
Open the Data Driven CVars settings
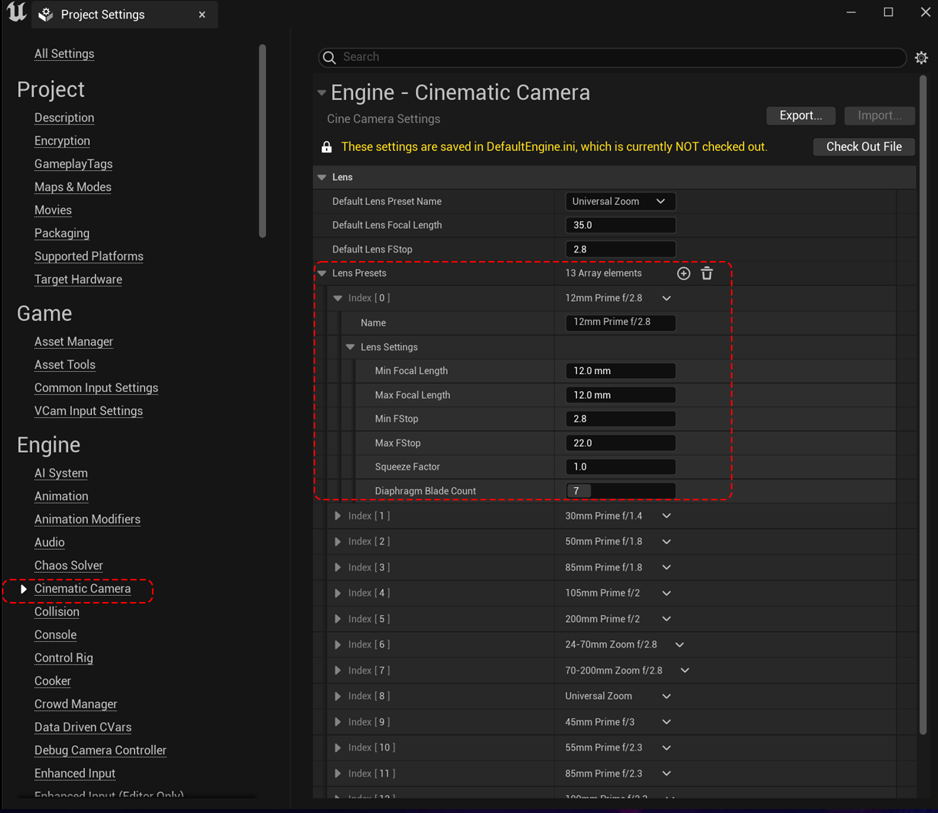coord(83,727)
